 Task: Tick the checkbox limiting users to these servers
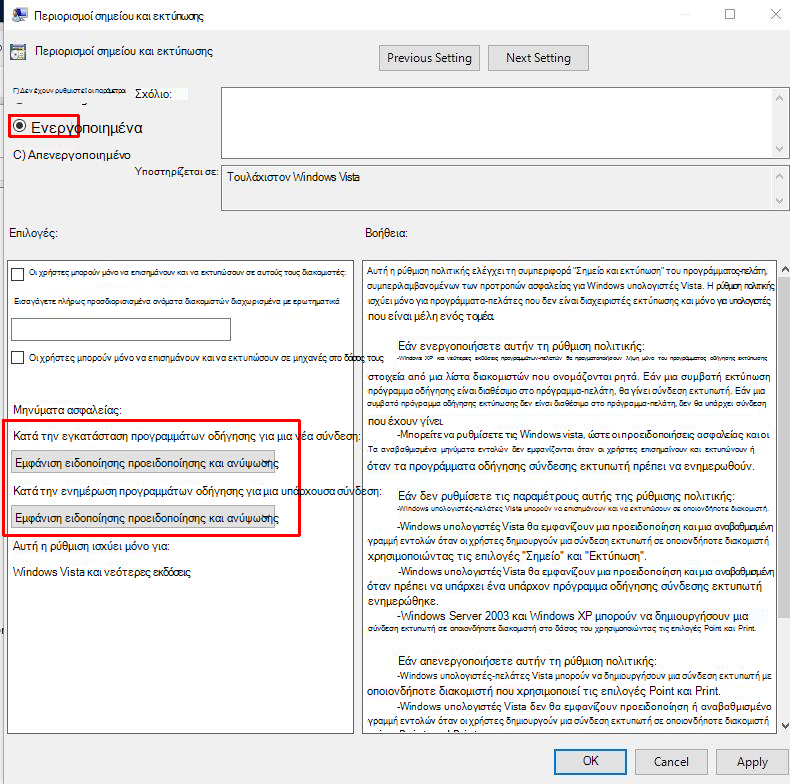[x=18, y=274]
